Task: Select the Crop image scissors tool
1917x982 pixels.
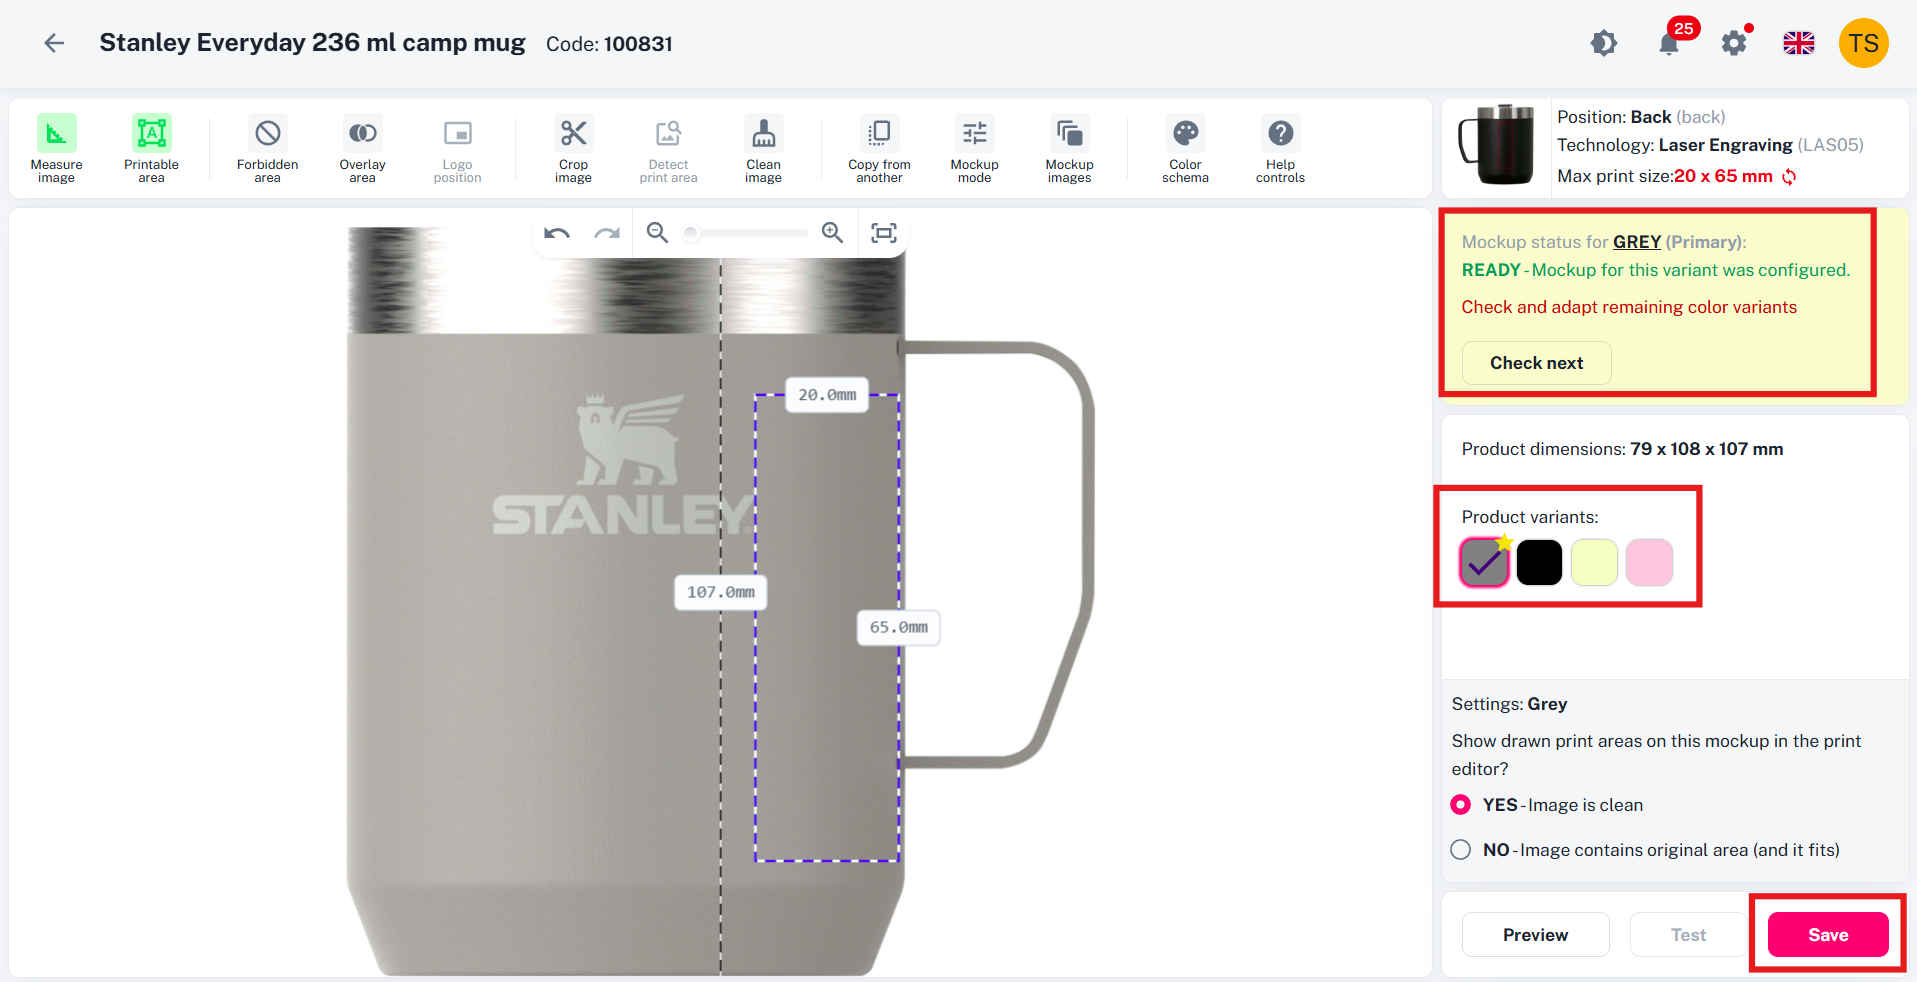Action: pos(573,149)
